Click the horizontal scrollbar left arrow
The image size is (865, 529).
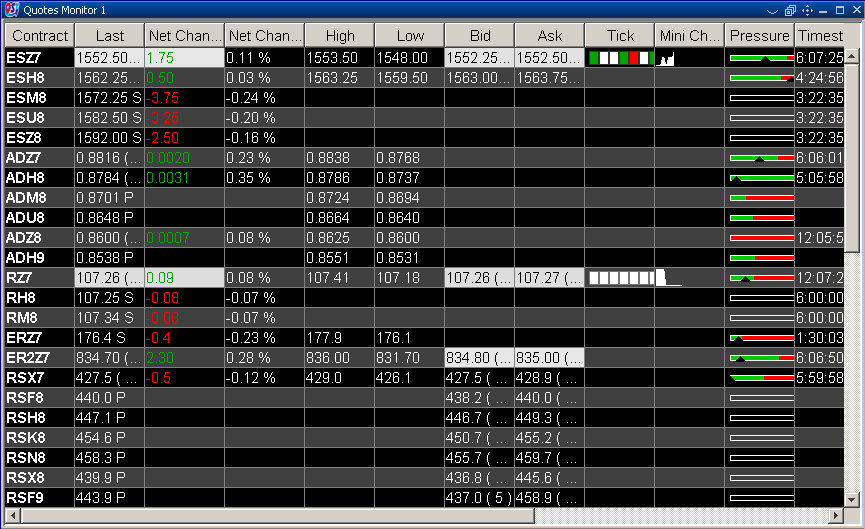[x=12, y=516]
